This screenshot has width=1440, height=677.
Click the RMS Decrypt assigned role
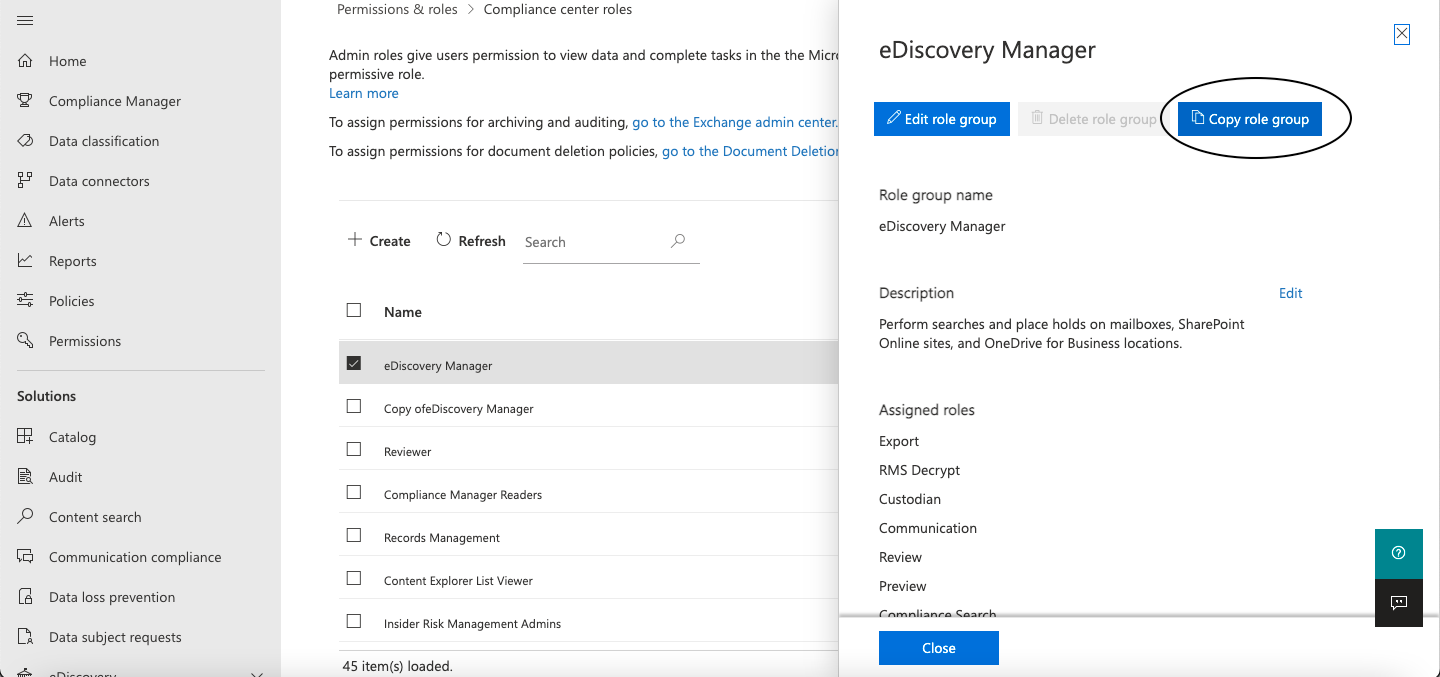point(919,470)
